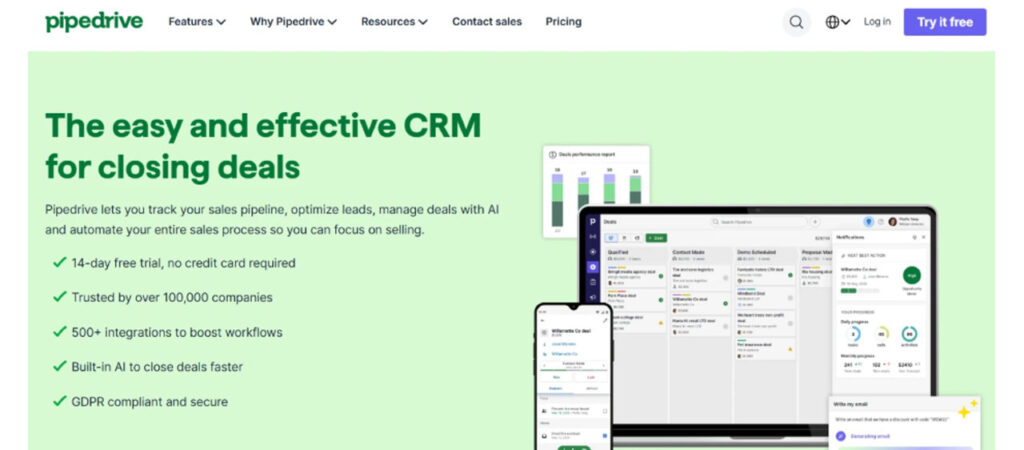Click the phone mockup showing Willamette Co deal

573,377
